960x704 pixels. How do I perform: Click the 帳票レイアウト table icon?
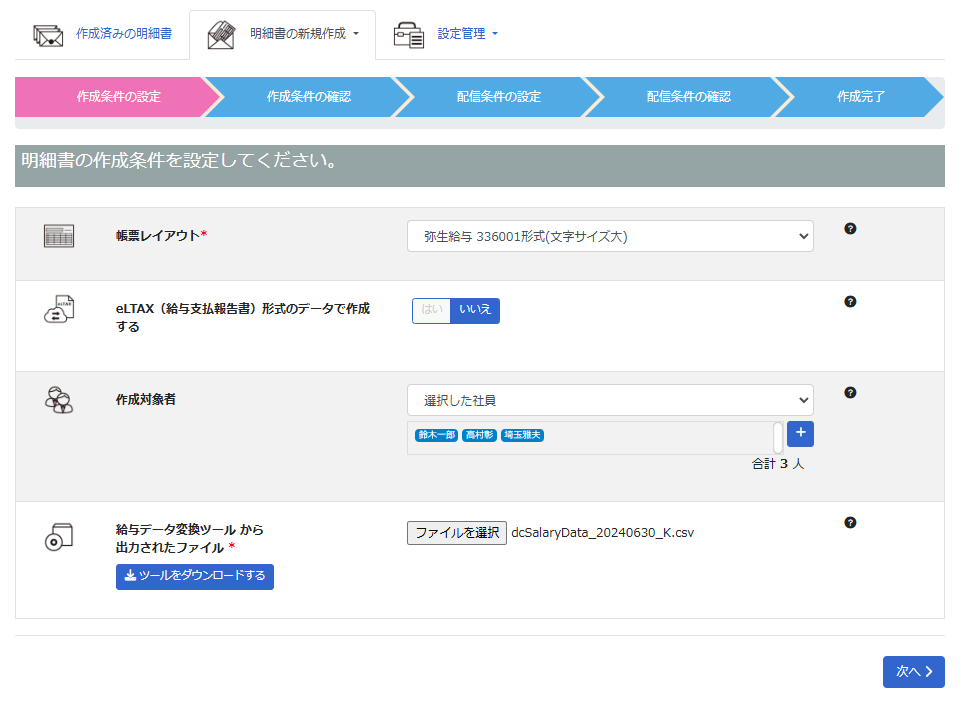pos(59,237)
